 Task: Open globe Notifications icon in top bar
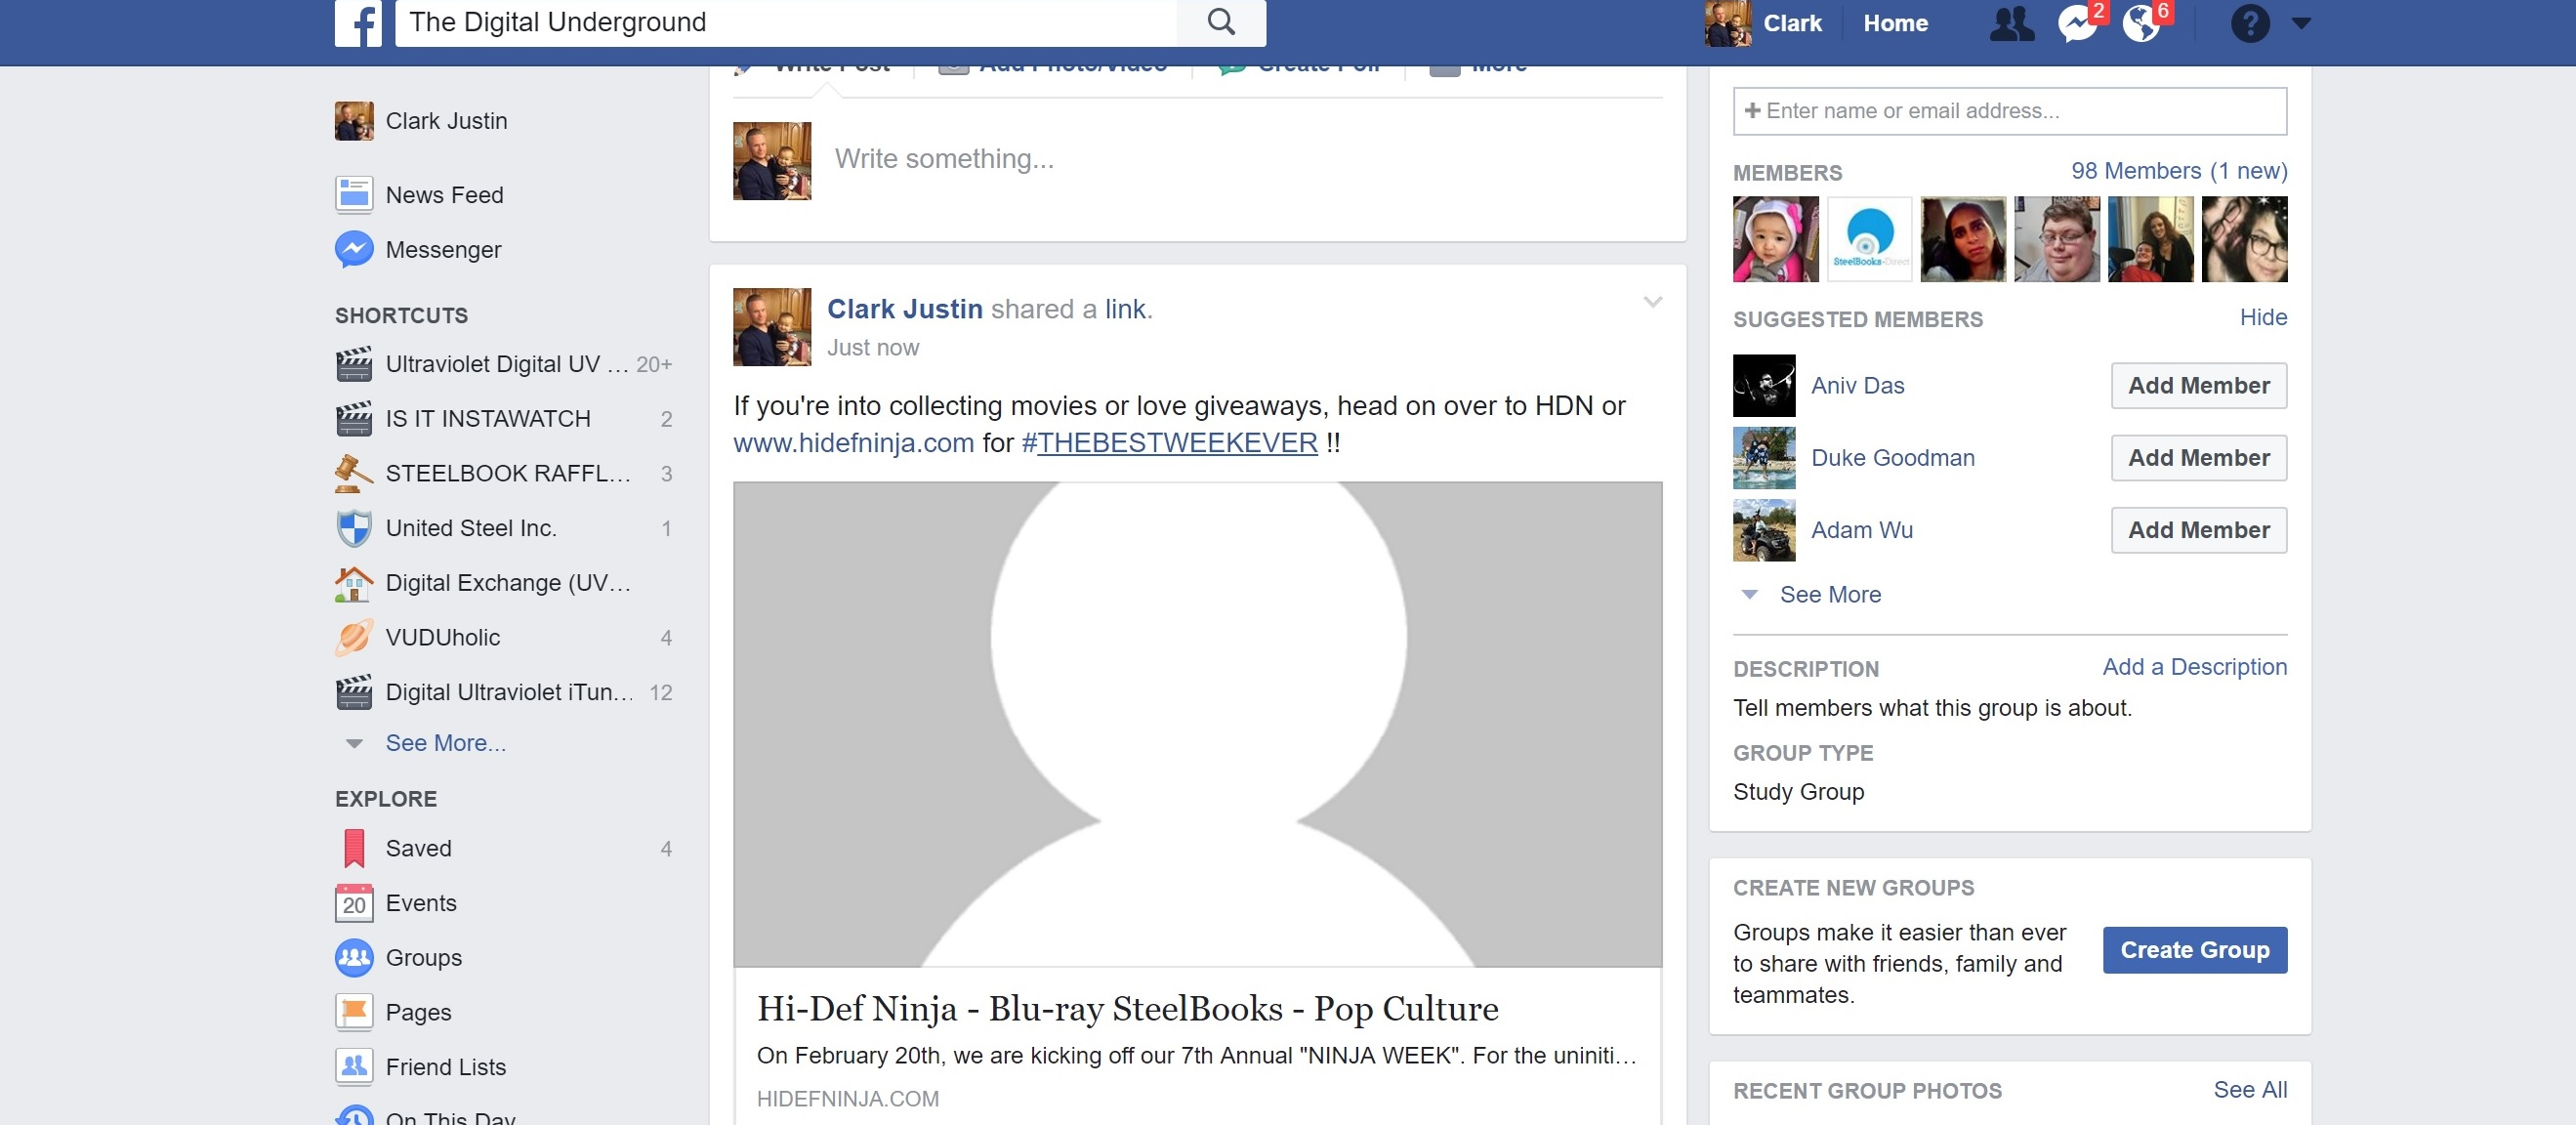[2142, 23]
